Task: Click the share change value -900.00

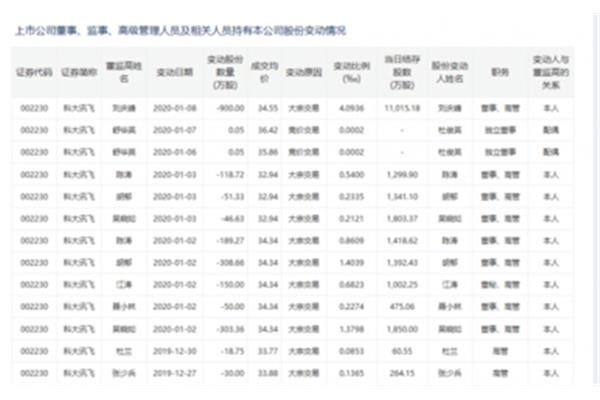Action: coord(230,108)
